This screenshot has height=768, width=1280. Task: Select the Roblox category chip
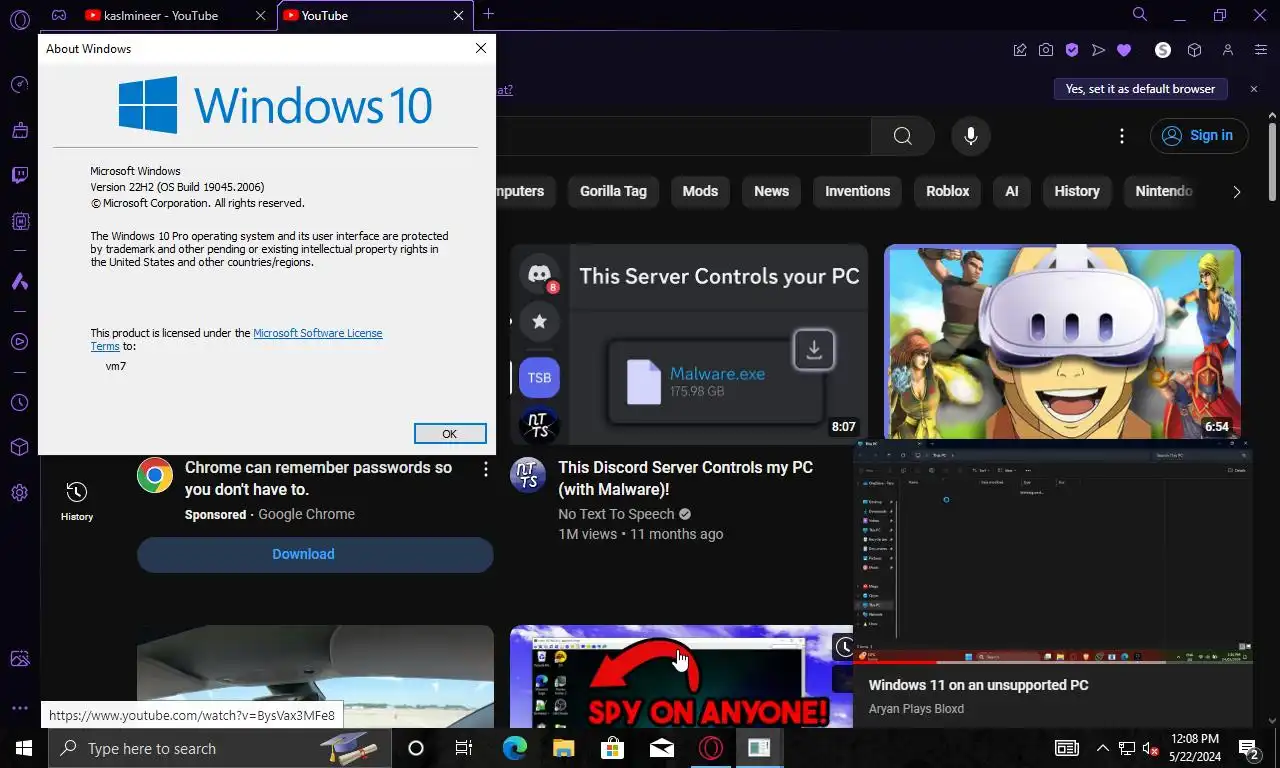click(947, 191)
